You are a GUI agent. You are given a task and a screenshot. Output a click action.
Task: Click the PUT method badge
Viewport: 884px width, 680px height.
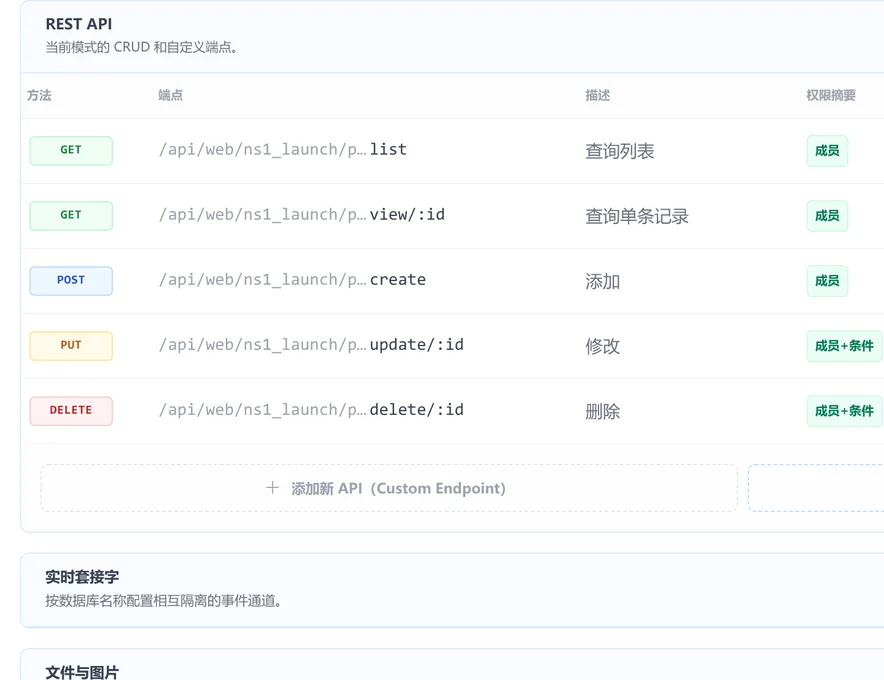(x=71, y=346)
